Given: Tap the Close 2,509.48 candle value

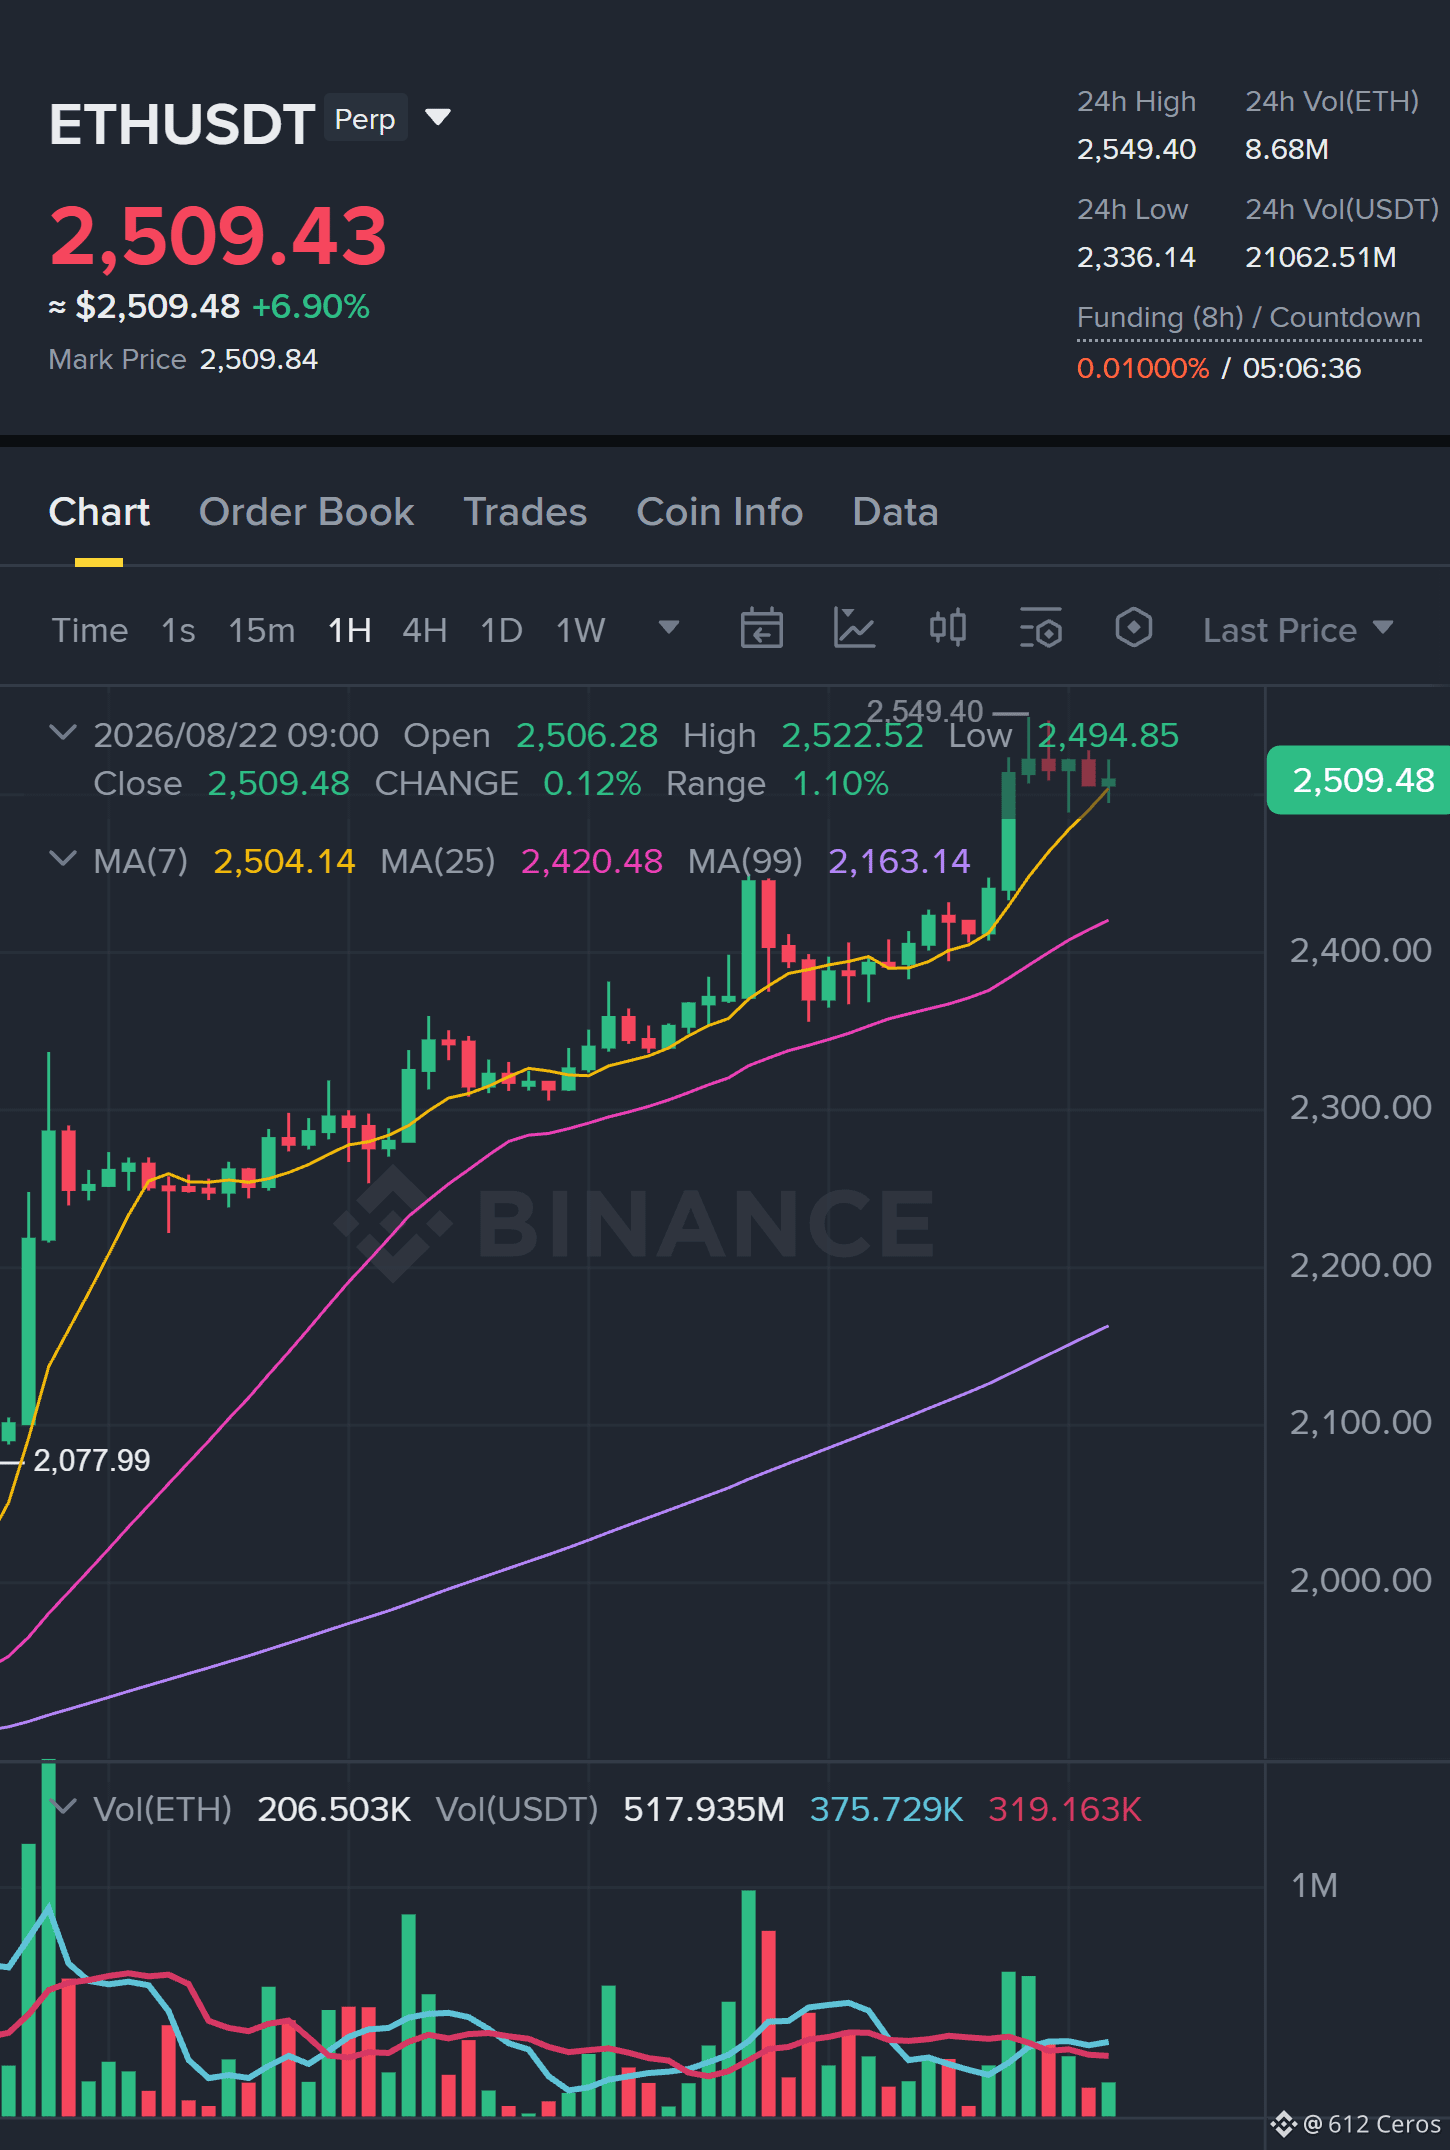Looking at the screenshot, I should [279, 783].
